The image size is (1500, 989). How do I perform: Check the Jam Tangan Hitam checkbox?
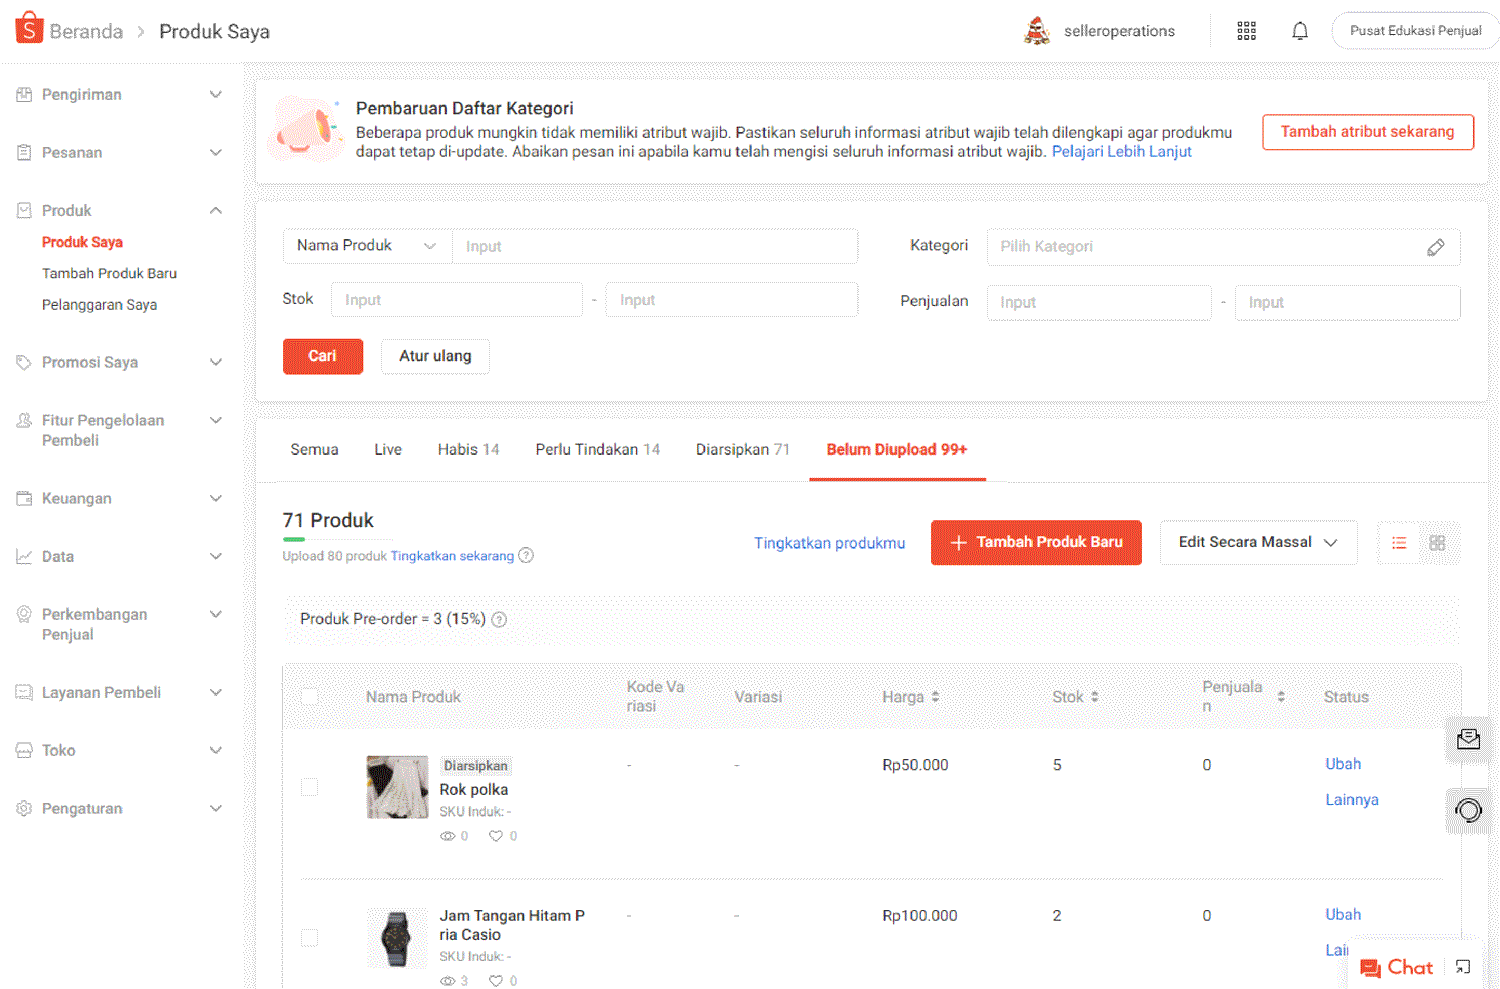[x=309, y=938]
